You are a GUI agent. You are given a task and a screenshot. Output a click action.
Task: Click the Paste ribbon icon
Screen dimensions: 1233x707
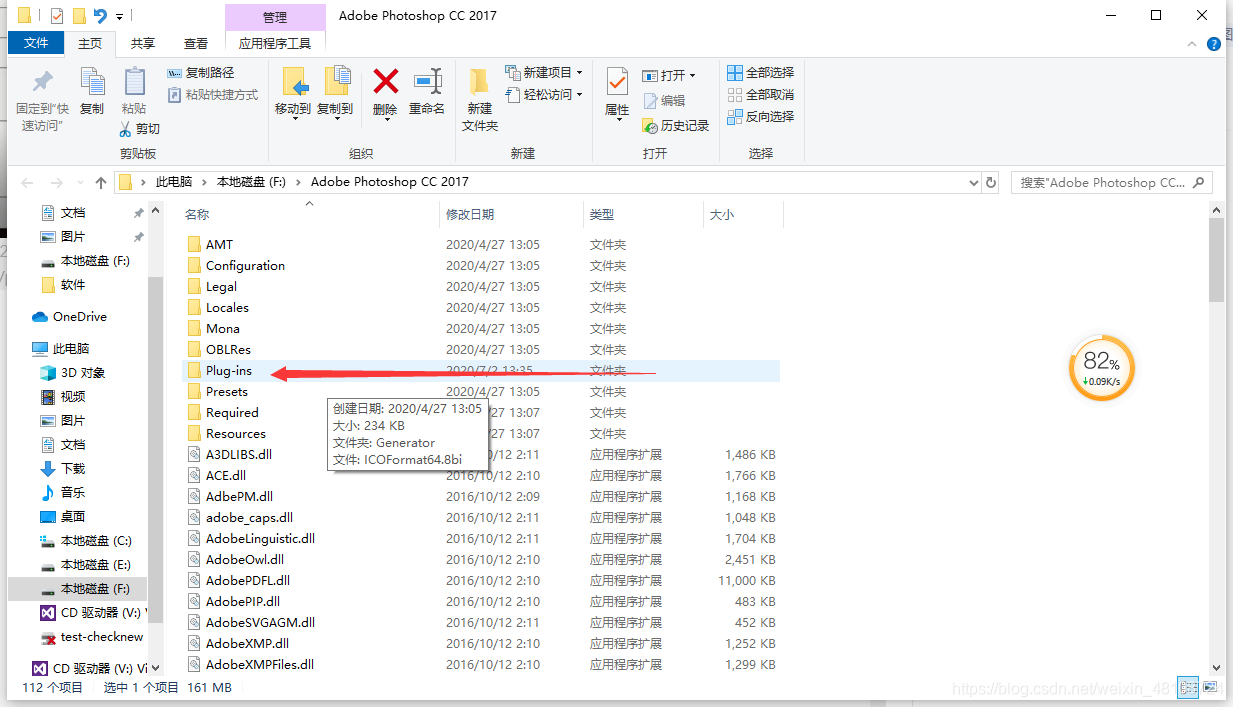[x=134, y=82]
